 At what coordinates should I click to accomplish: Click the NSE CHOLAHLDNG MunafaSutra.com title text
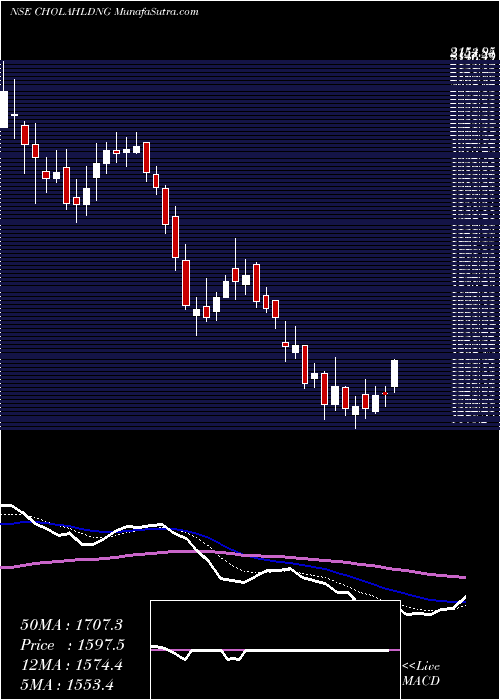pos(104,12)
